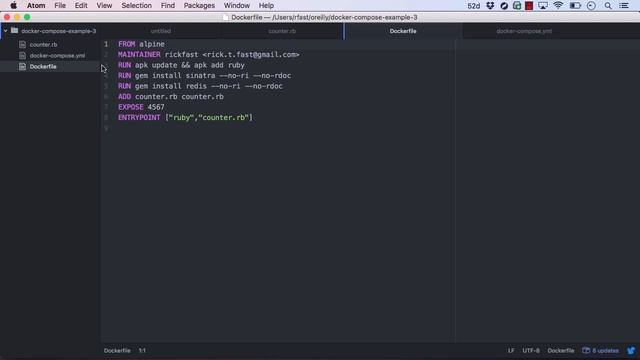Viewport: 640px width, 360px height.
Task: Click the FROM keyword on line 1
Action: click(x=127, y=44)
